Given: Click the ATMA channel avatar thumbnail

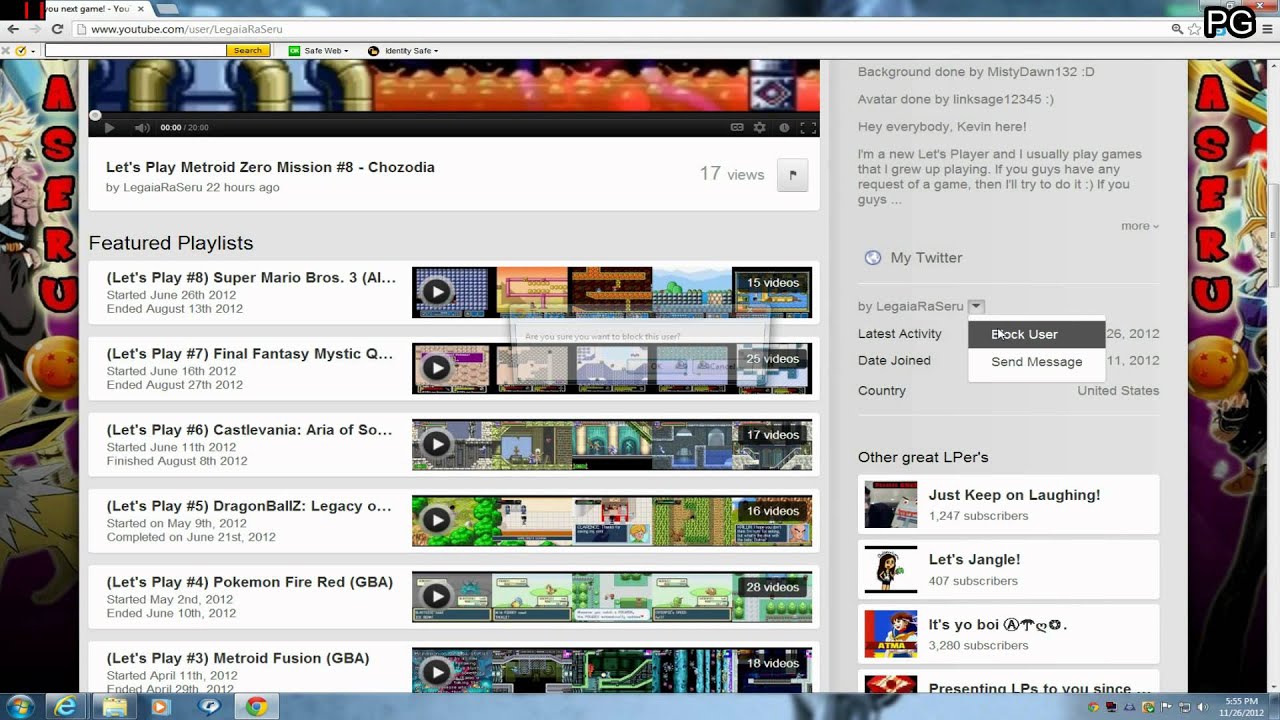Looking at the screenshot, I should click(890, 634).
